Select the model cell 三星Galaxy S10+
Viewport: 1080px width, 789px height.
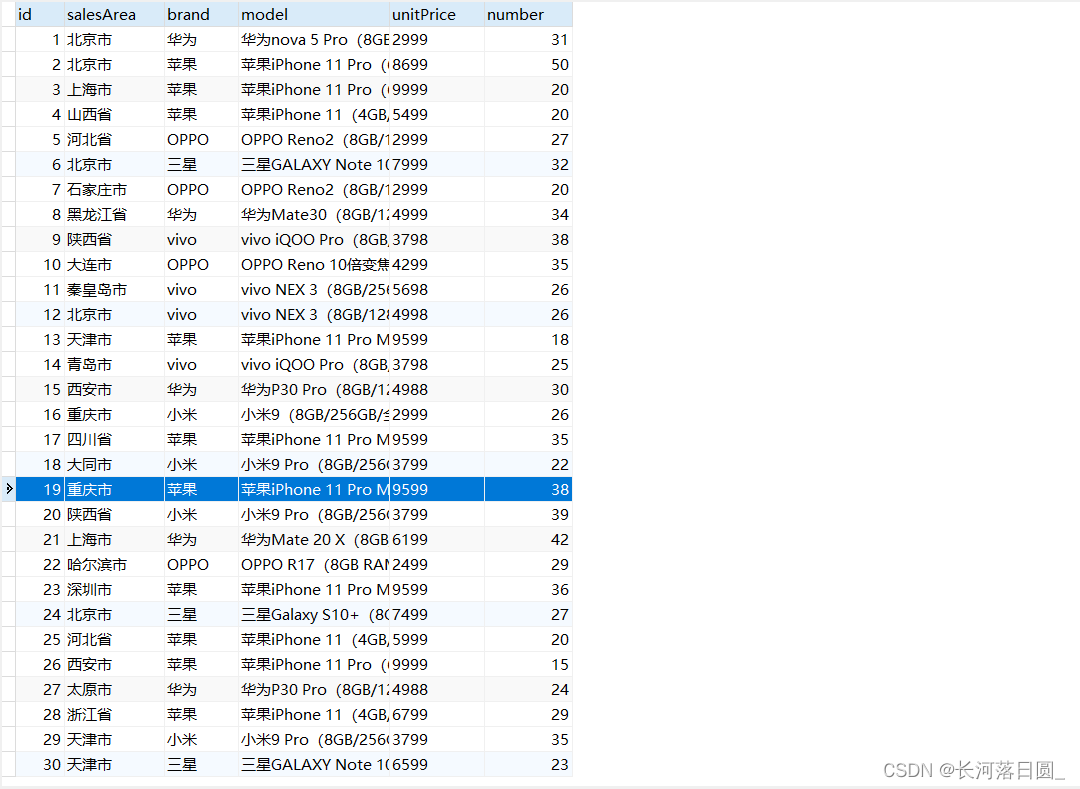click(x=313, y=615)
